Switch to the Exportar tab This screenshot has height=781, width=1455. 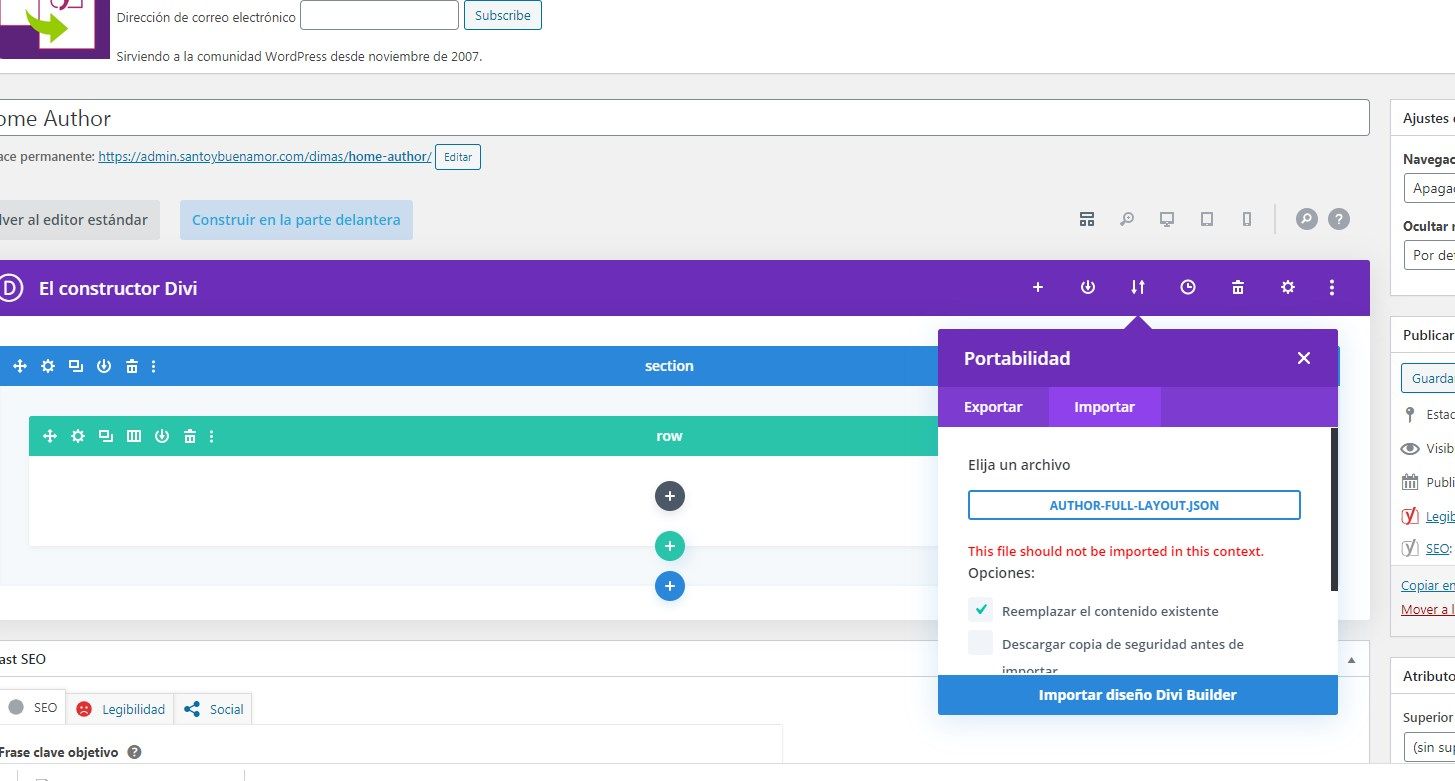pyautogui.click(x=993, y=407)
